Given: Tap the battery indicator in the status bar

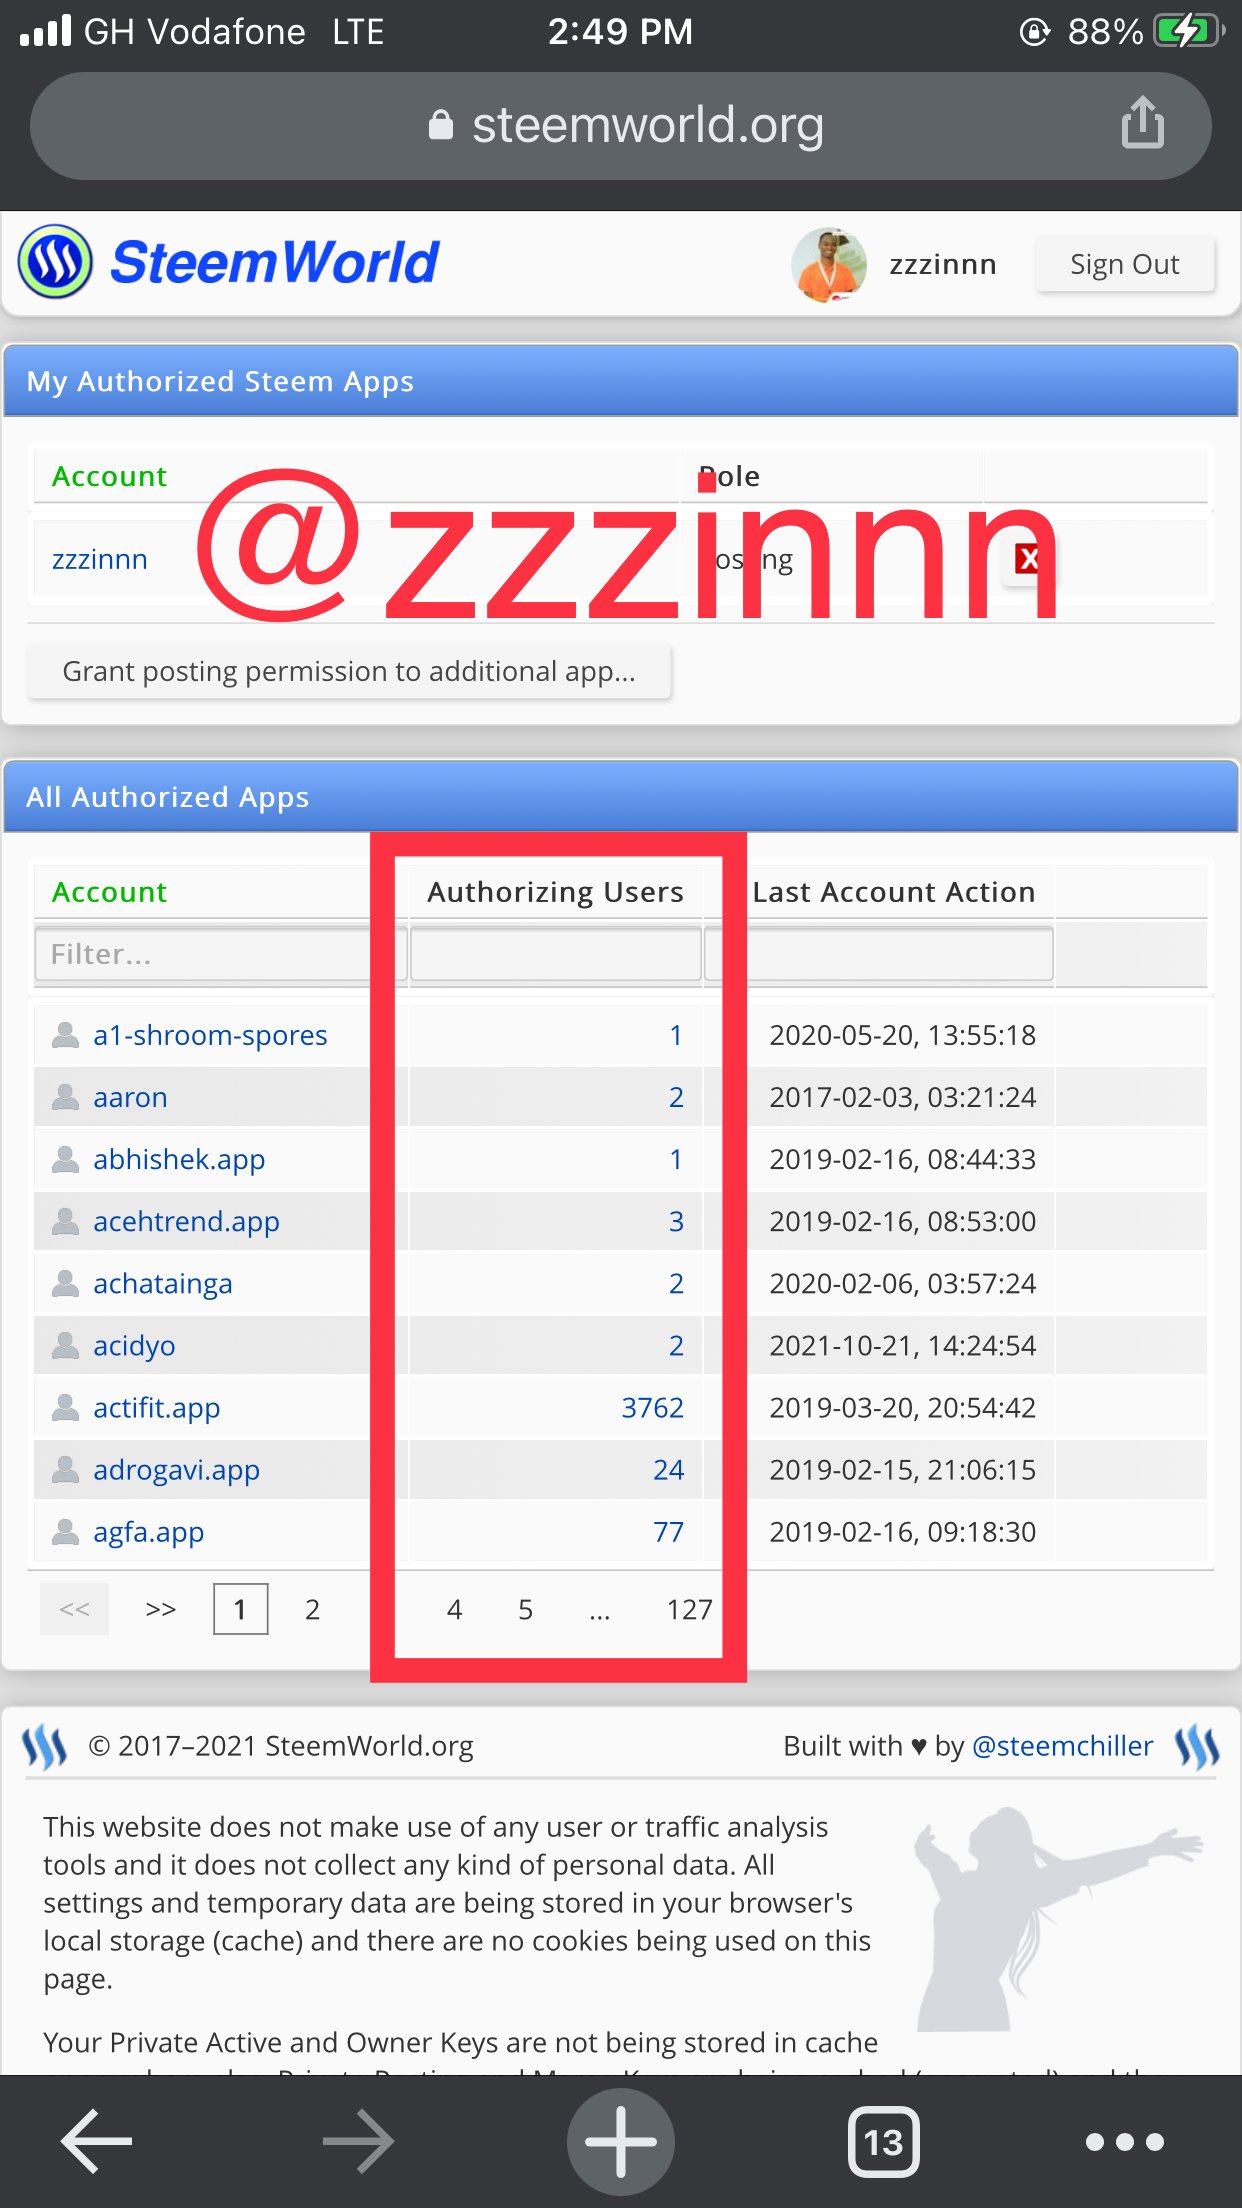Looking at the screenshot, I should pyautogui.click(x=1188, y=31).
